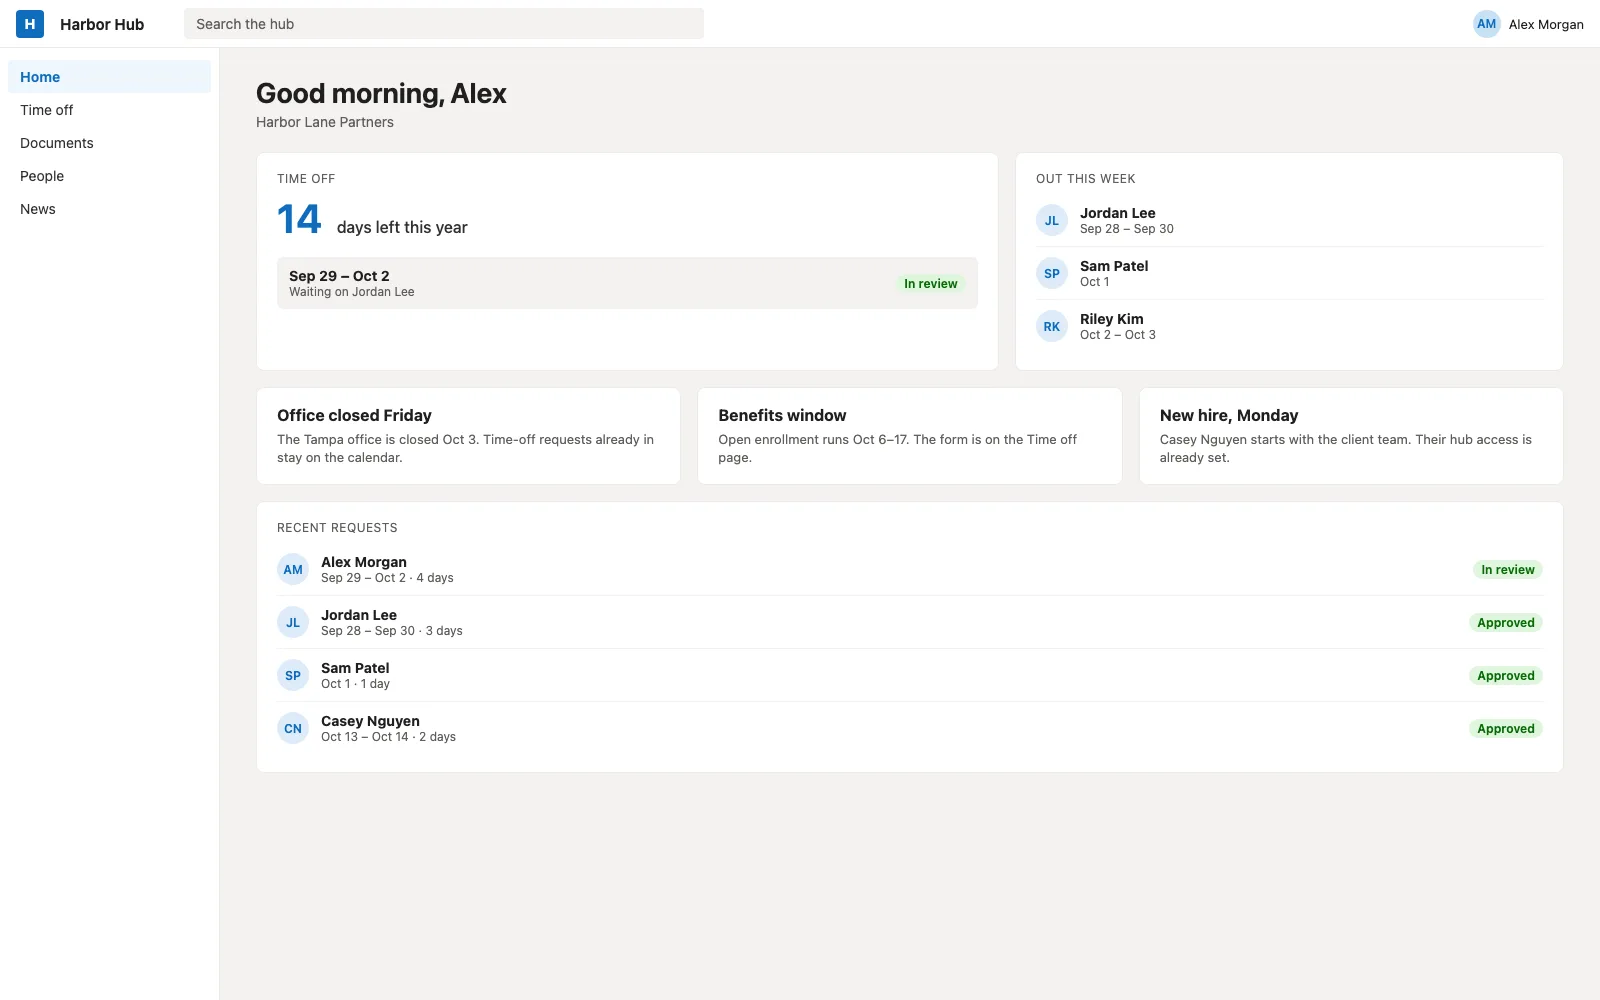1600x1000 pixels.
Task: Click the TIME OFF card heading
Action: pos(306,179)
